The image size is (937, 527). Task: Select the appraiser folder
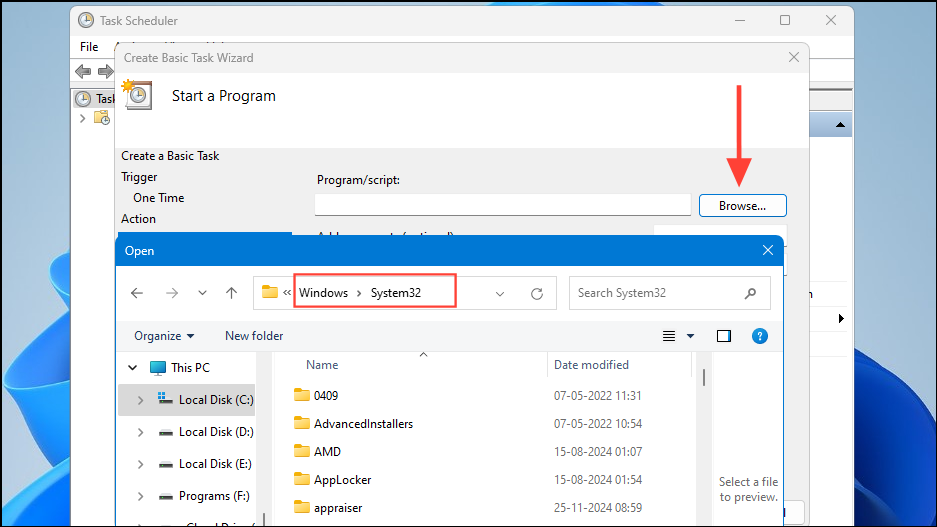coord(338,508)
